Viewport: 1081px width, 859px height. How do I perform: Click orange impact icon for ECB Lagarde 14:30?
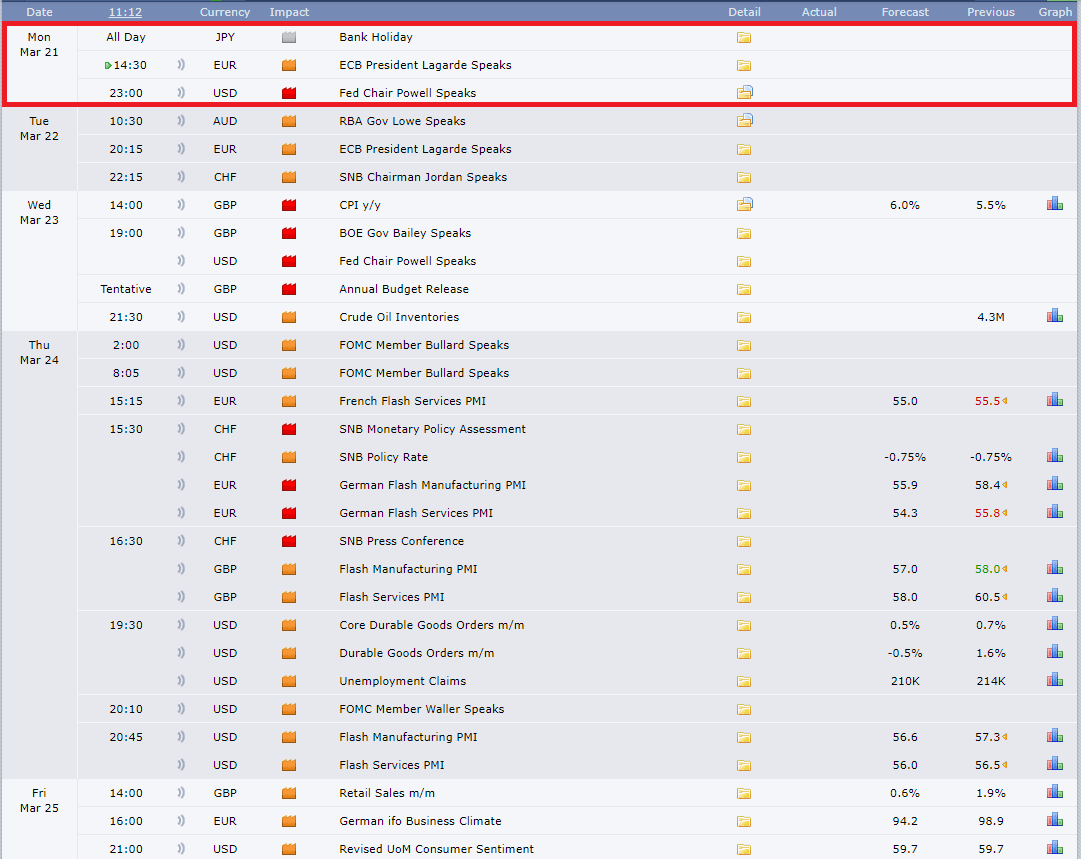coord(289,65)
